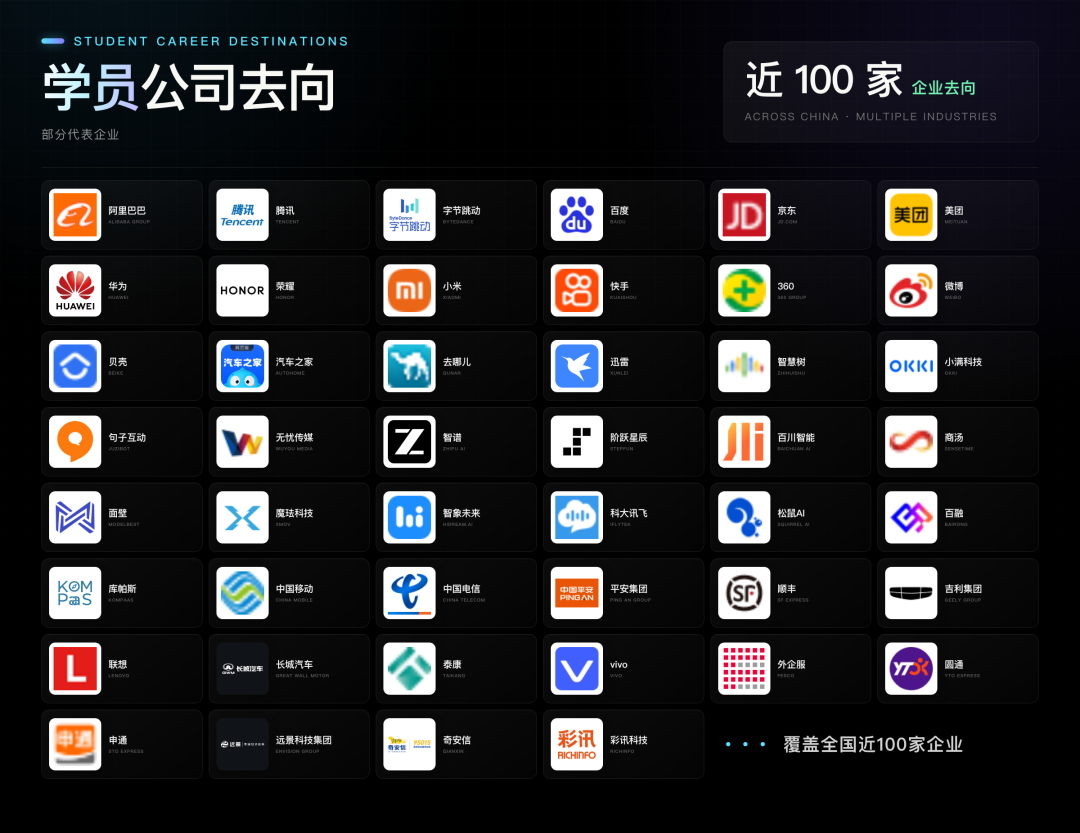The width and height of the screenshot is (1080, 833).
Task: Select the yellow Meituan logo
Action: [911, 215]
